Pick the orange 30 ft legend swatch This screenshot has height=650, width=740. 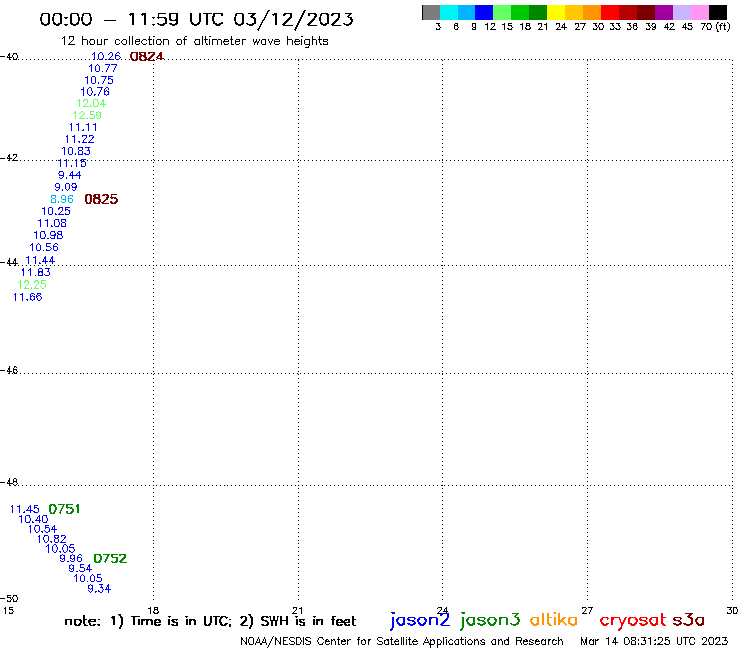(592, 12)
